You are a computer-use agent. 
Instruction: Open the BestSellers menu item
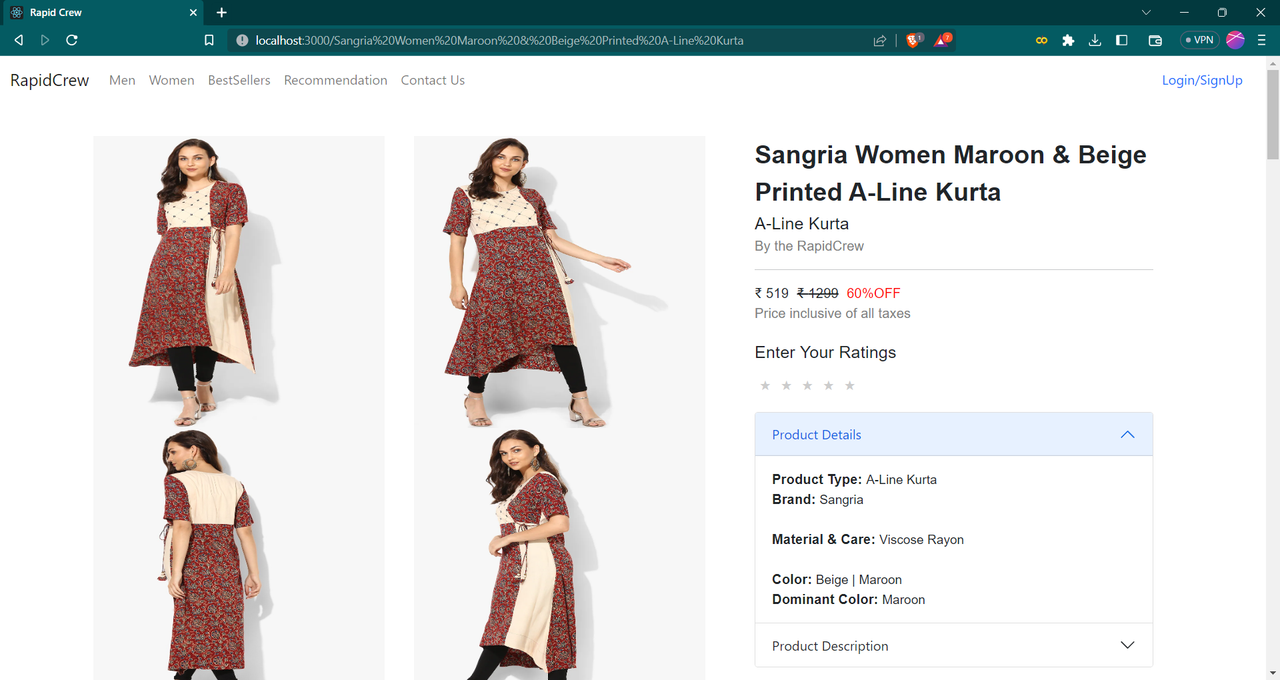[239, 80]
